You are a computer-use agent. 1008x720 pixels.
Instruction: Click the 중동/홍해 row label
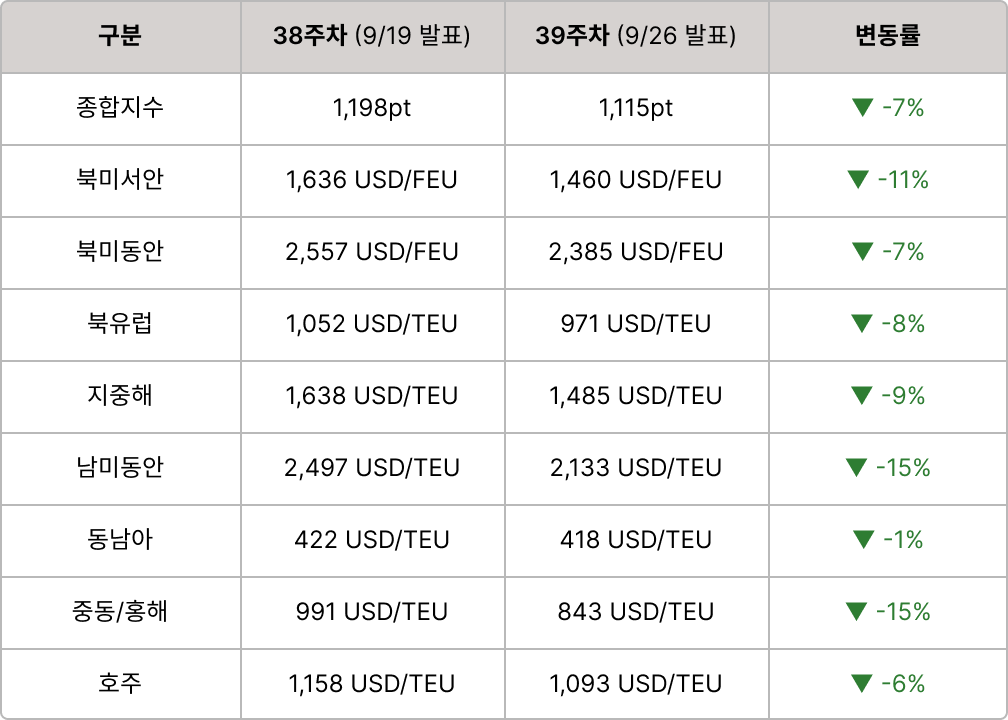click(120, 612)
